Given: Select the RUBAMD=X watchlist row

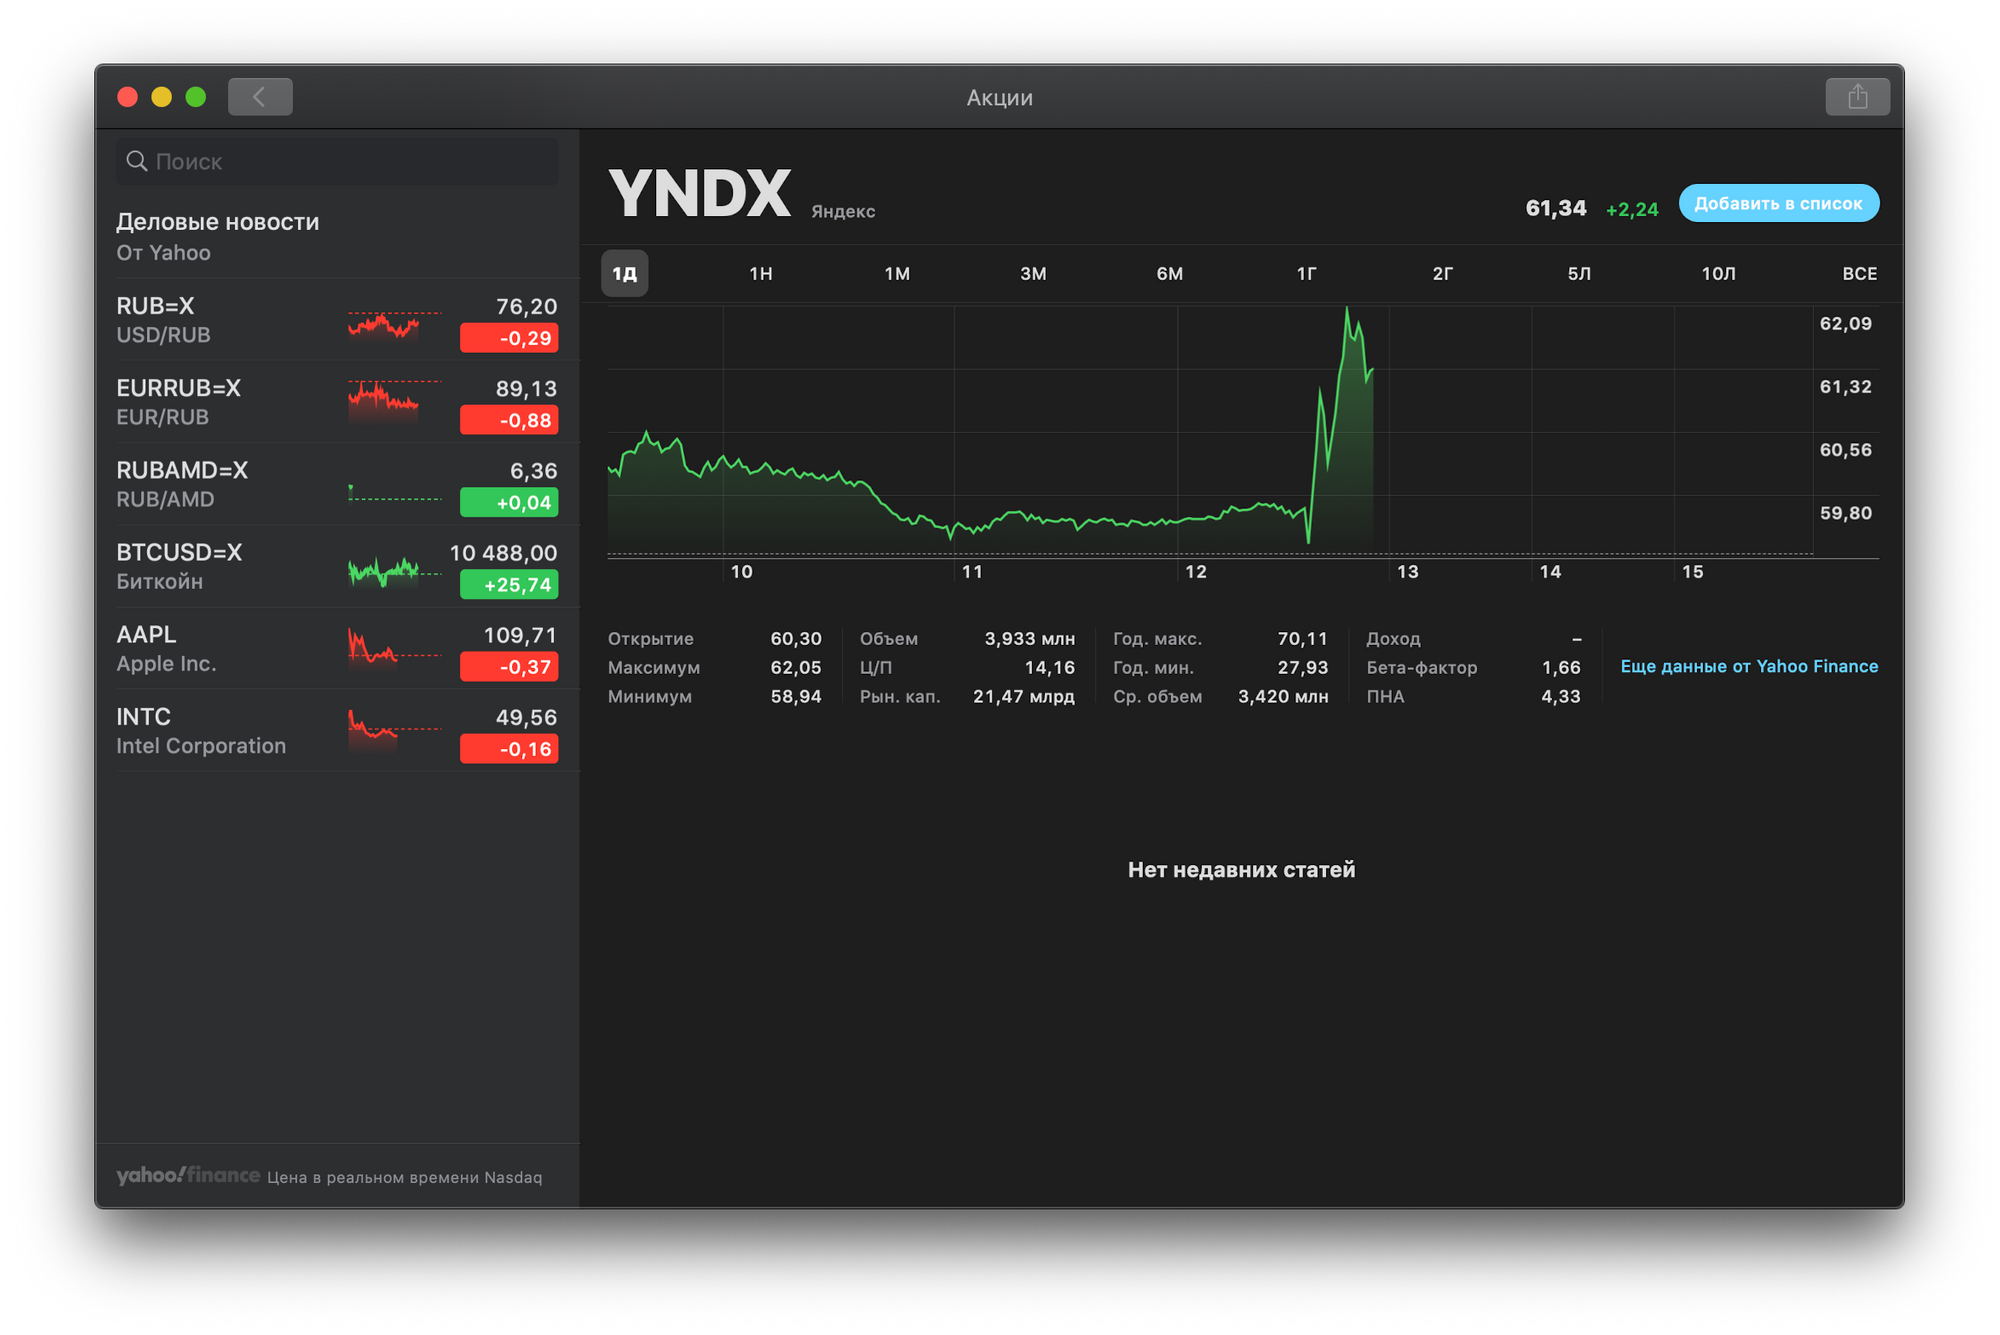Looking at the screenshot, I should (338, 484).
